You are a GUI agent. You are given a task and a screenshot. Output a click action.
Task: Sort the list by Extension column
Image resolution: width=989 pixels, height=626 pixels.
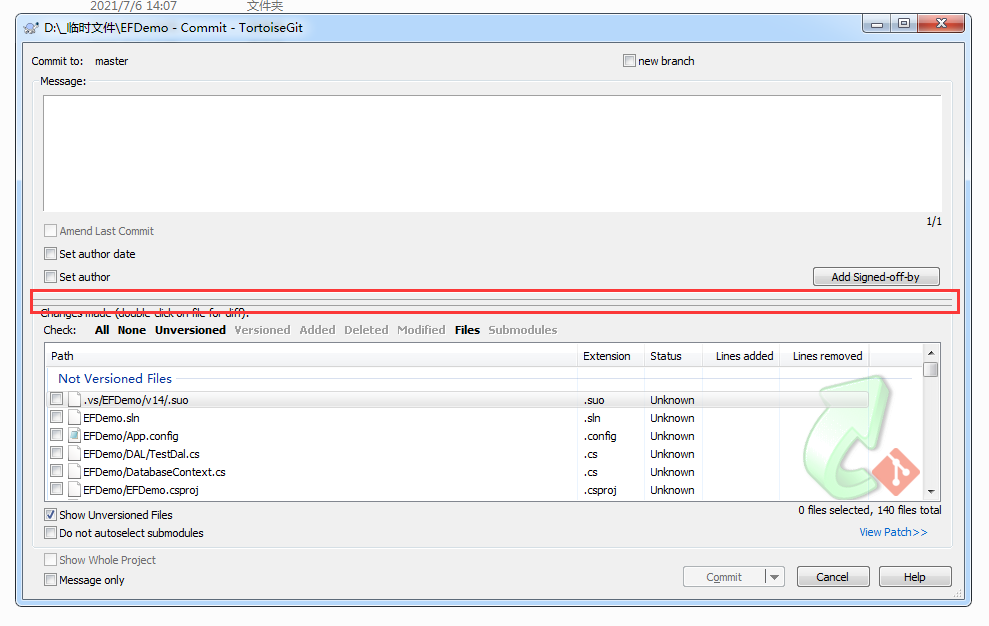[607, 356]
